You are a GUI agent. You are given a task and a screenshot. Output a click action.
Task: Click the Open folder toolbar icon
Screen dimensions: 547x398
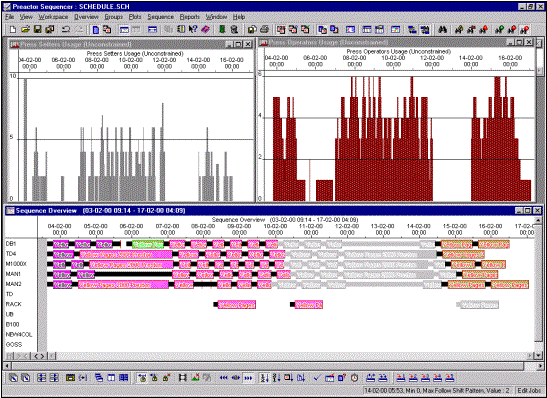point(25,30)
